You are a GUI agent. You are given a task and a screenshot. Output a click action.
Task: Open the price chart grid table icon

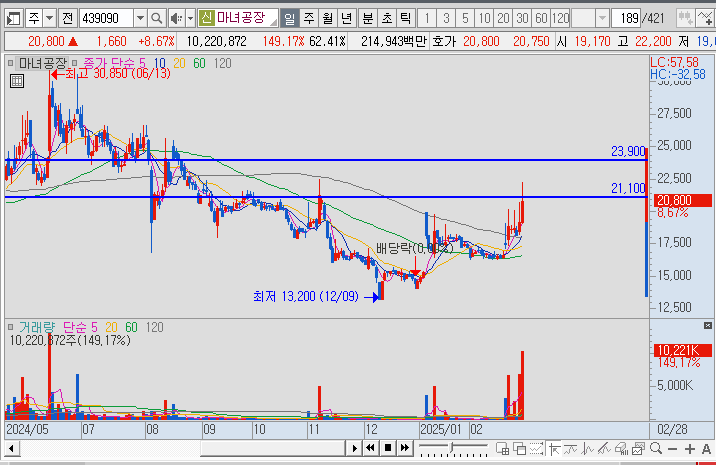[x=17, y=81]
